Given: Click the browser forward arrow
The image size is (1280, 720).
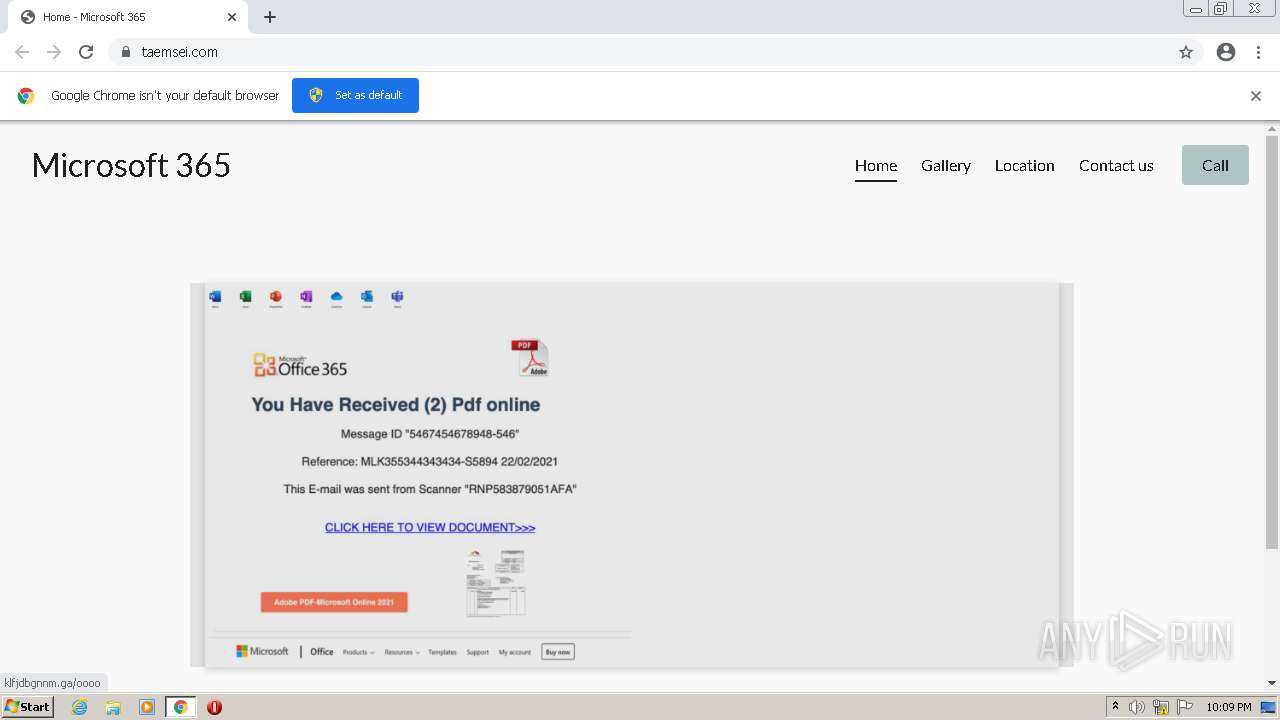Looking at the screenshot, I should point(54,52).
